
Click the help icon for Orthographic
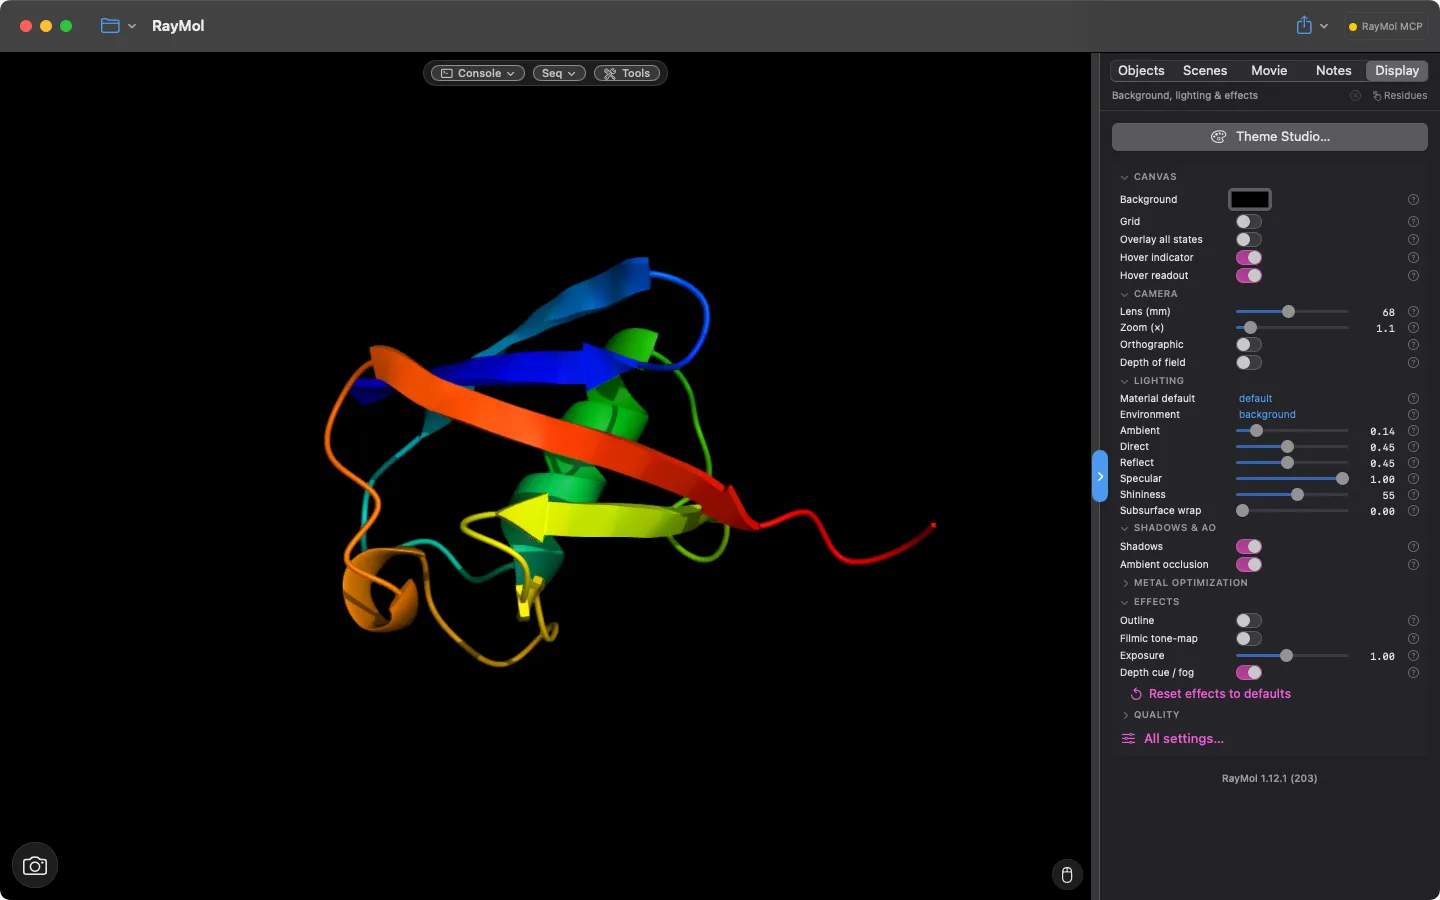click(x=1413, y=345)
